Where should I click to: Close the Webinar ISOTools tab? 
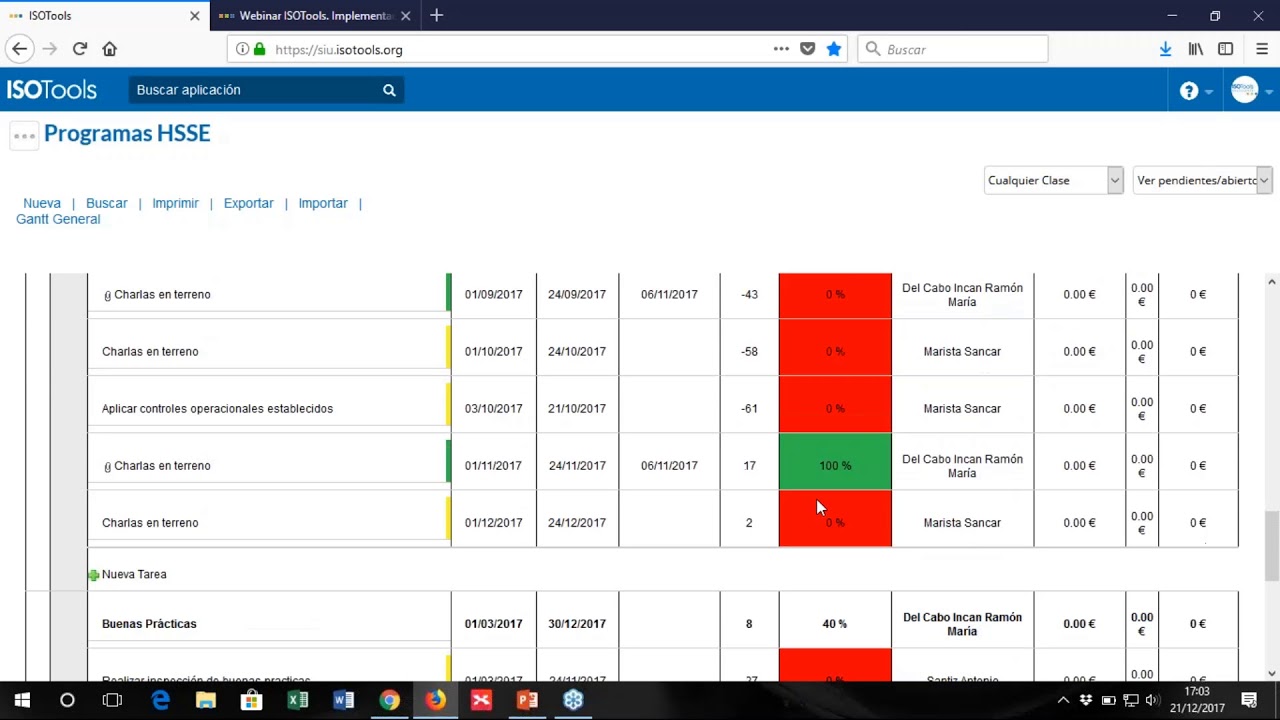[x=405, y=16]
